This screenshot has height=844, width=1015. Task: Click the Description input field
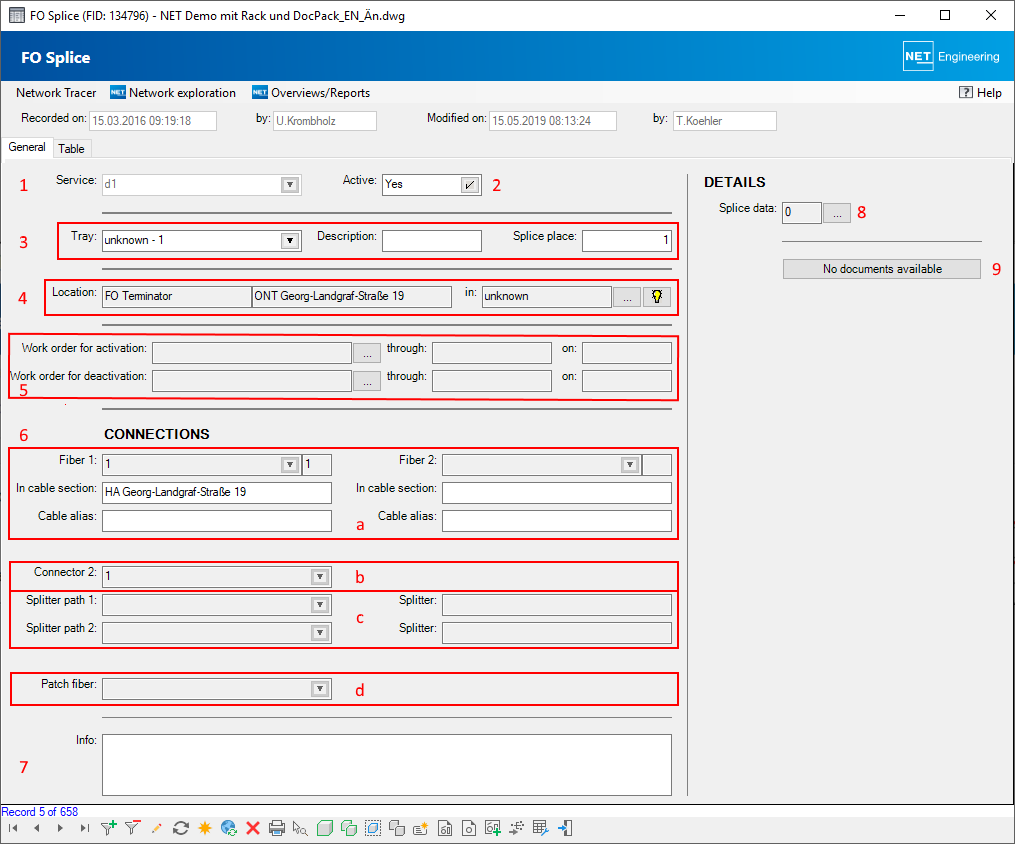[432, 241]
